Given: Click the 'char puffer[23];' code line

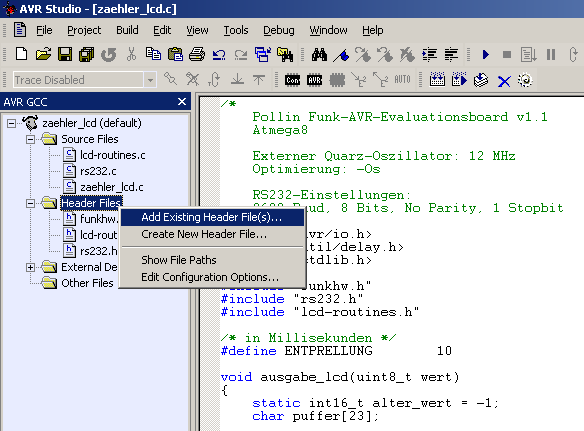Looking at the screenshot, I should pos(315,416).
